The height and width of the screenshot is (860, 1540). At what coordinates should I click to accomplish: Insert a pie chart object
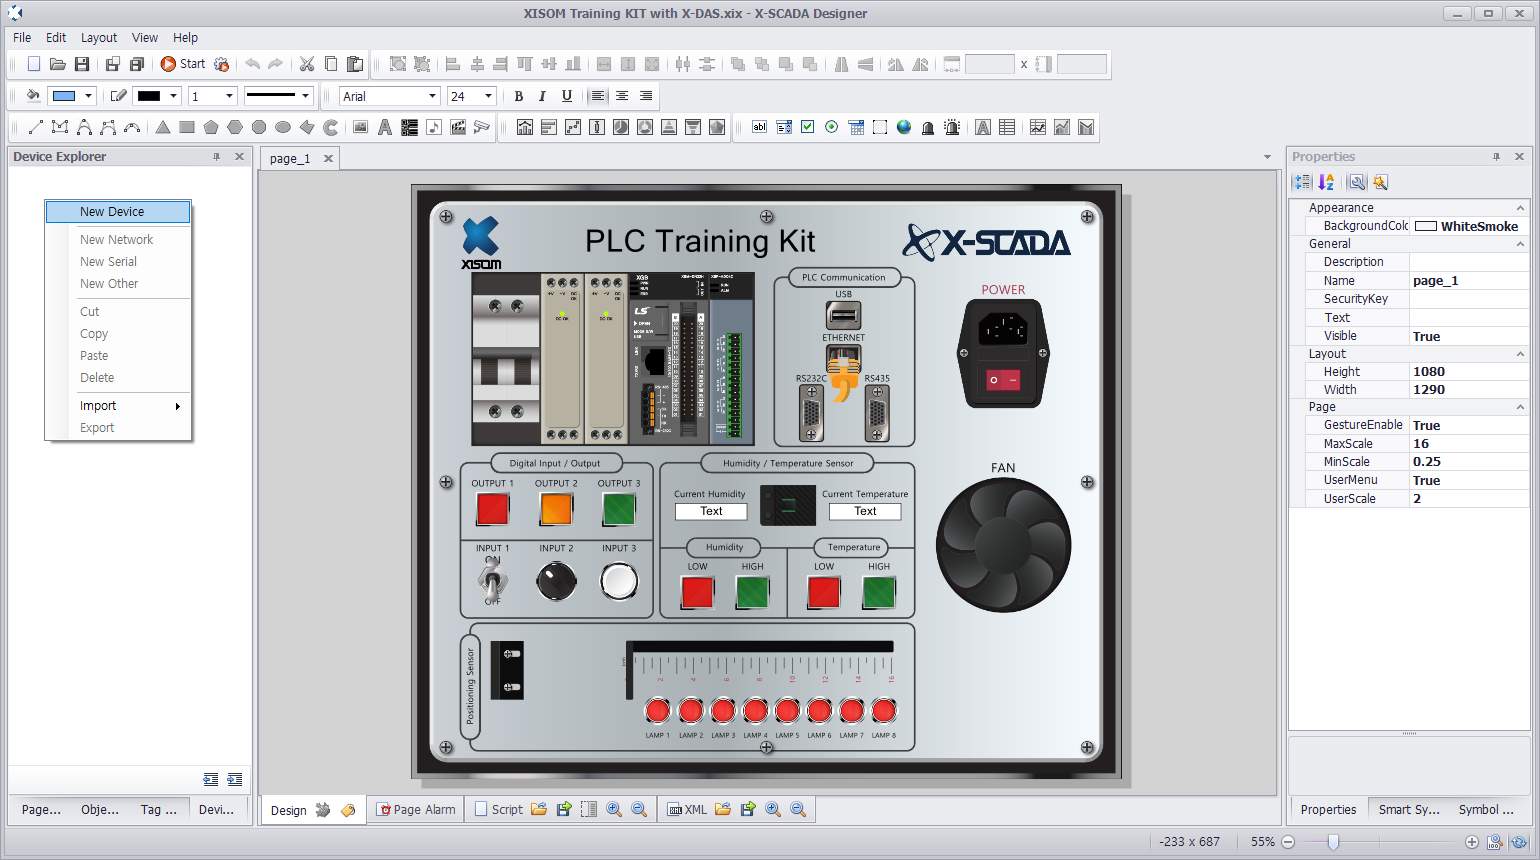coord(621,127)
